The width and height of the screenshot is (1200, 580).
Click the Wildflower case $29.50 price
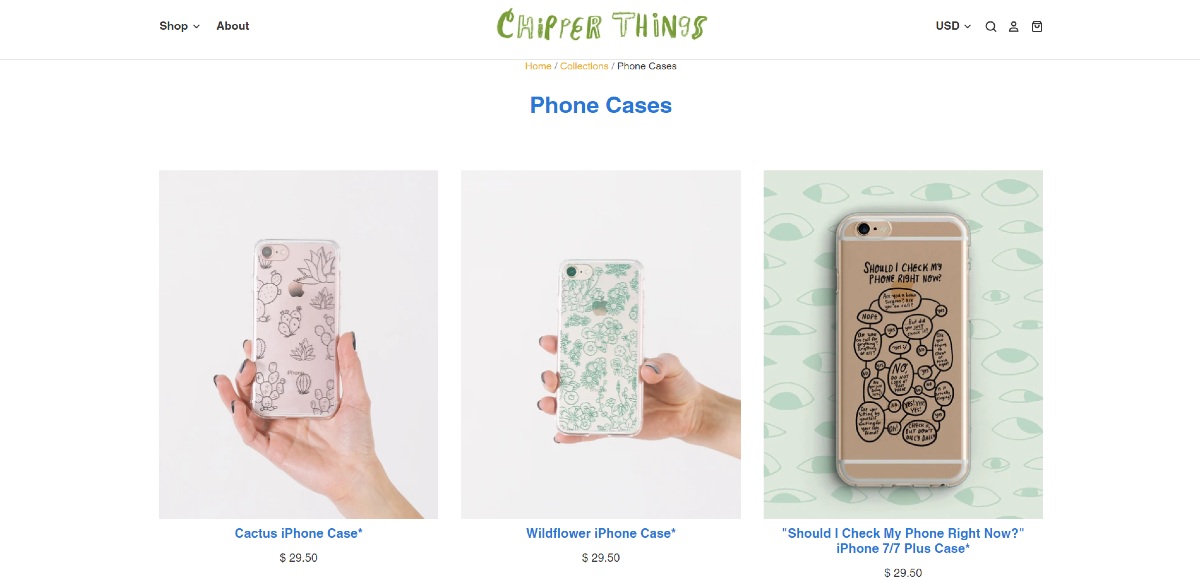601,558
